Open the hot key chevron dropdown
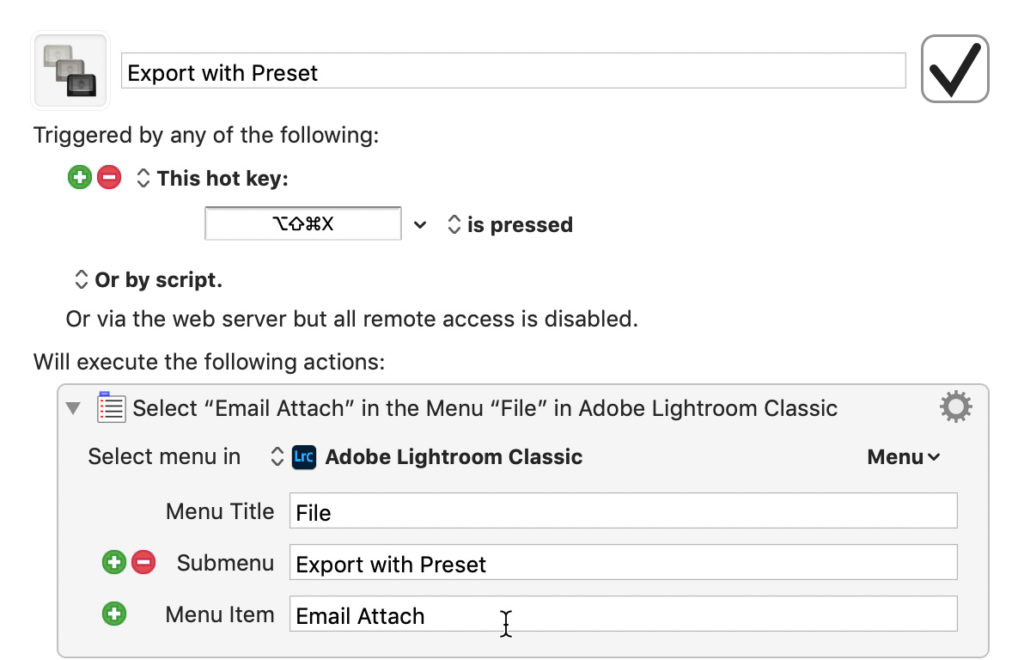Image resolution: width=1024 pixels, height=660 pixels. (420, 225)
